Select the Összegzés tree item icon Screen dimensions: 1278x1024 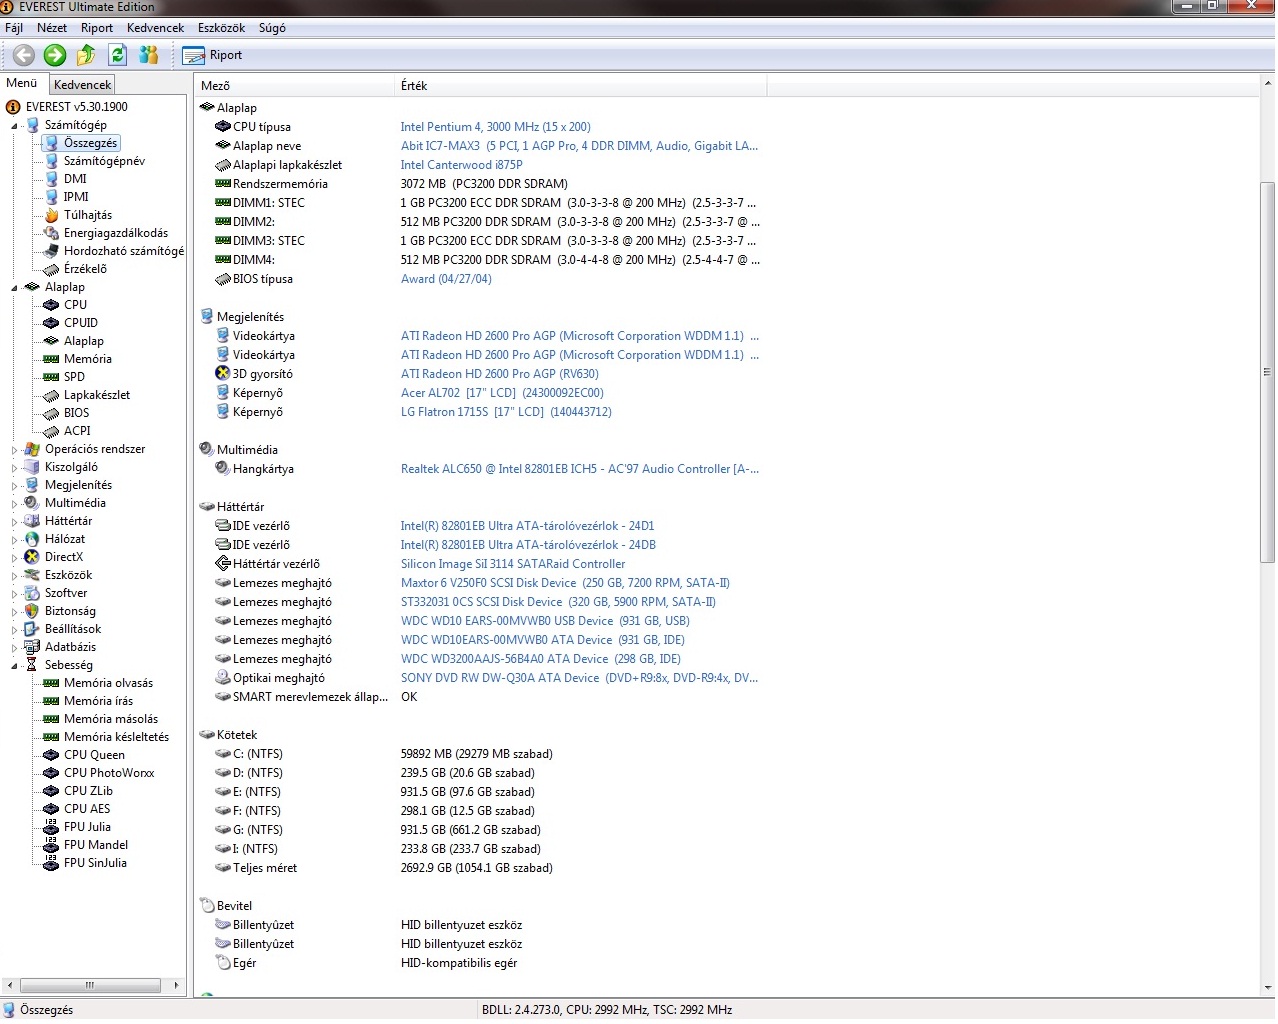click(x=51, y=143)
